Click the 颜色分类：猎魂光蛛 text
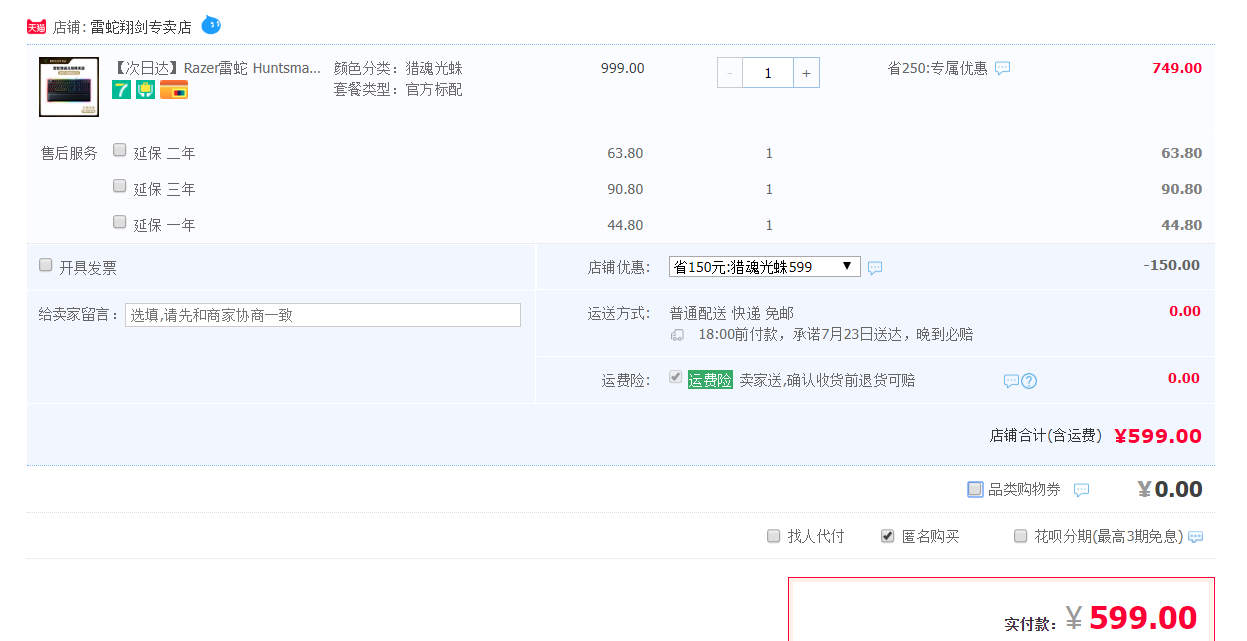The image size is (1247, 641). coord(398,68)
